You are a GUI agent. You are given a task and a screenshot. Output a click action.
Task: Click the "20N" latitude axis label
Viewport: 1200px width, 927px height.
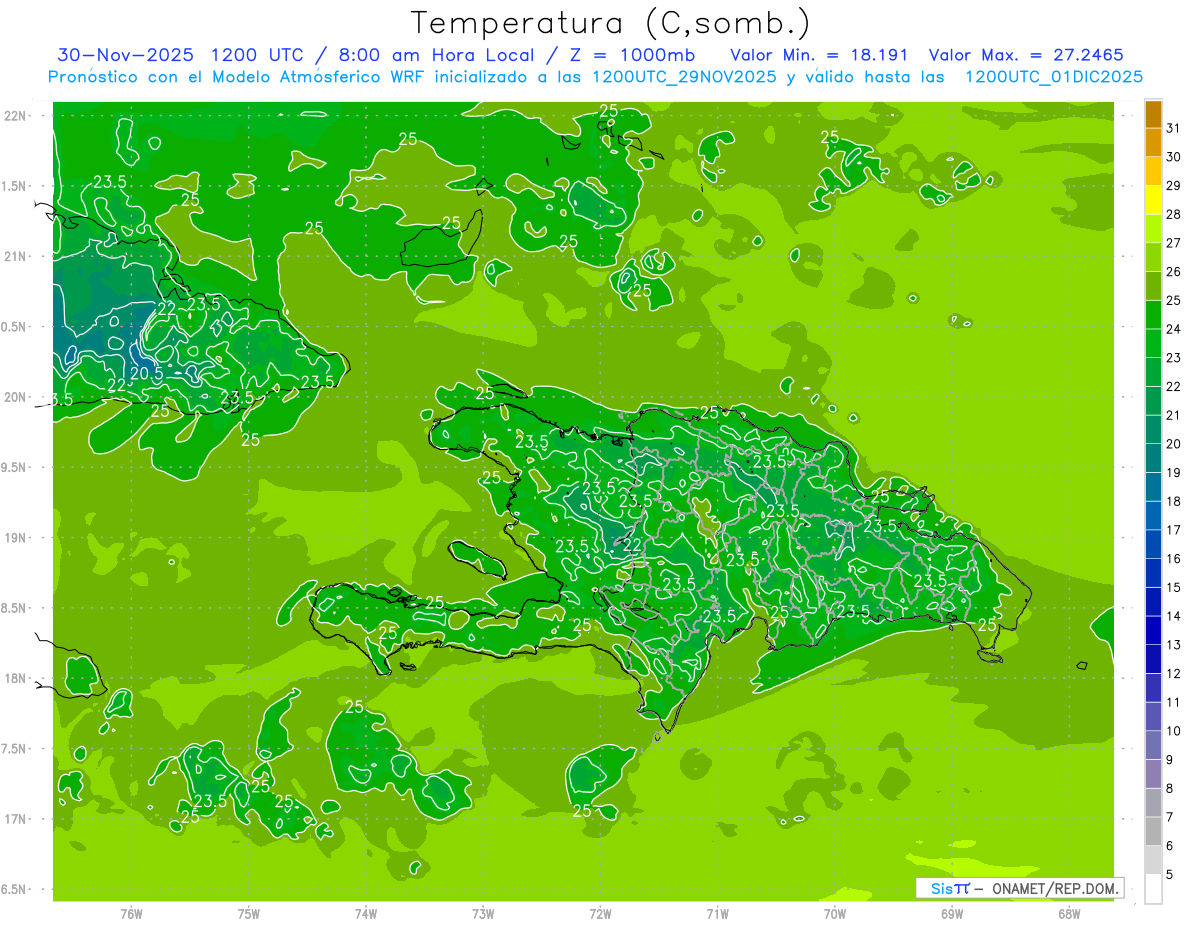[x=15, y=397]
